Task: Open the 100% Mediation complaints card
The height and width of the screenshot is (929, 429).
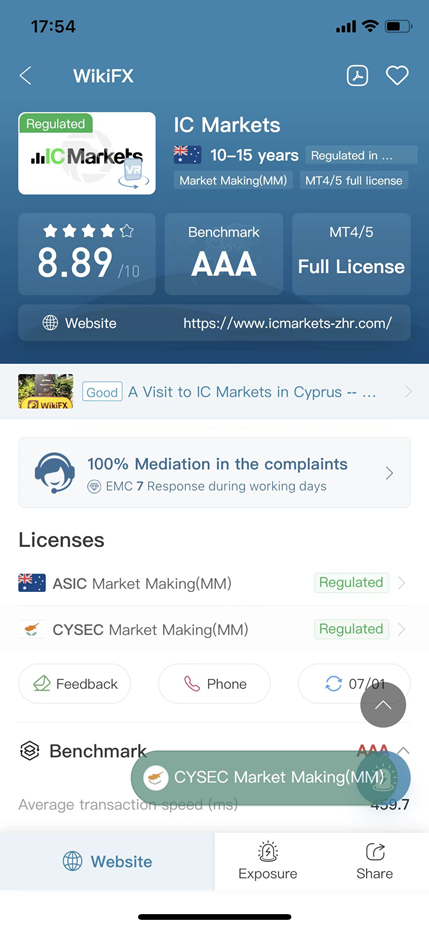Action: coord(214,473)
